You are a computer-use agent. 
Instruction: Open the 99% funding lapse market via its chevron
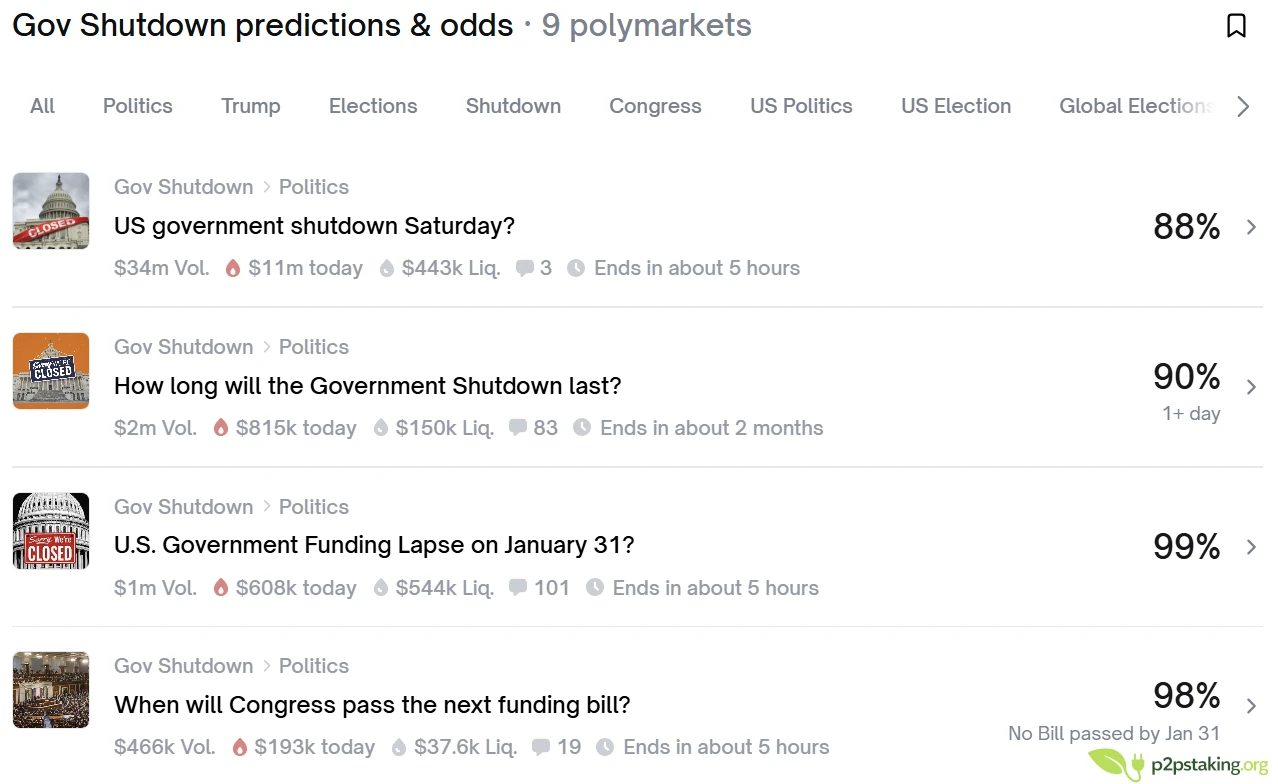pos(1251,546)
